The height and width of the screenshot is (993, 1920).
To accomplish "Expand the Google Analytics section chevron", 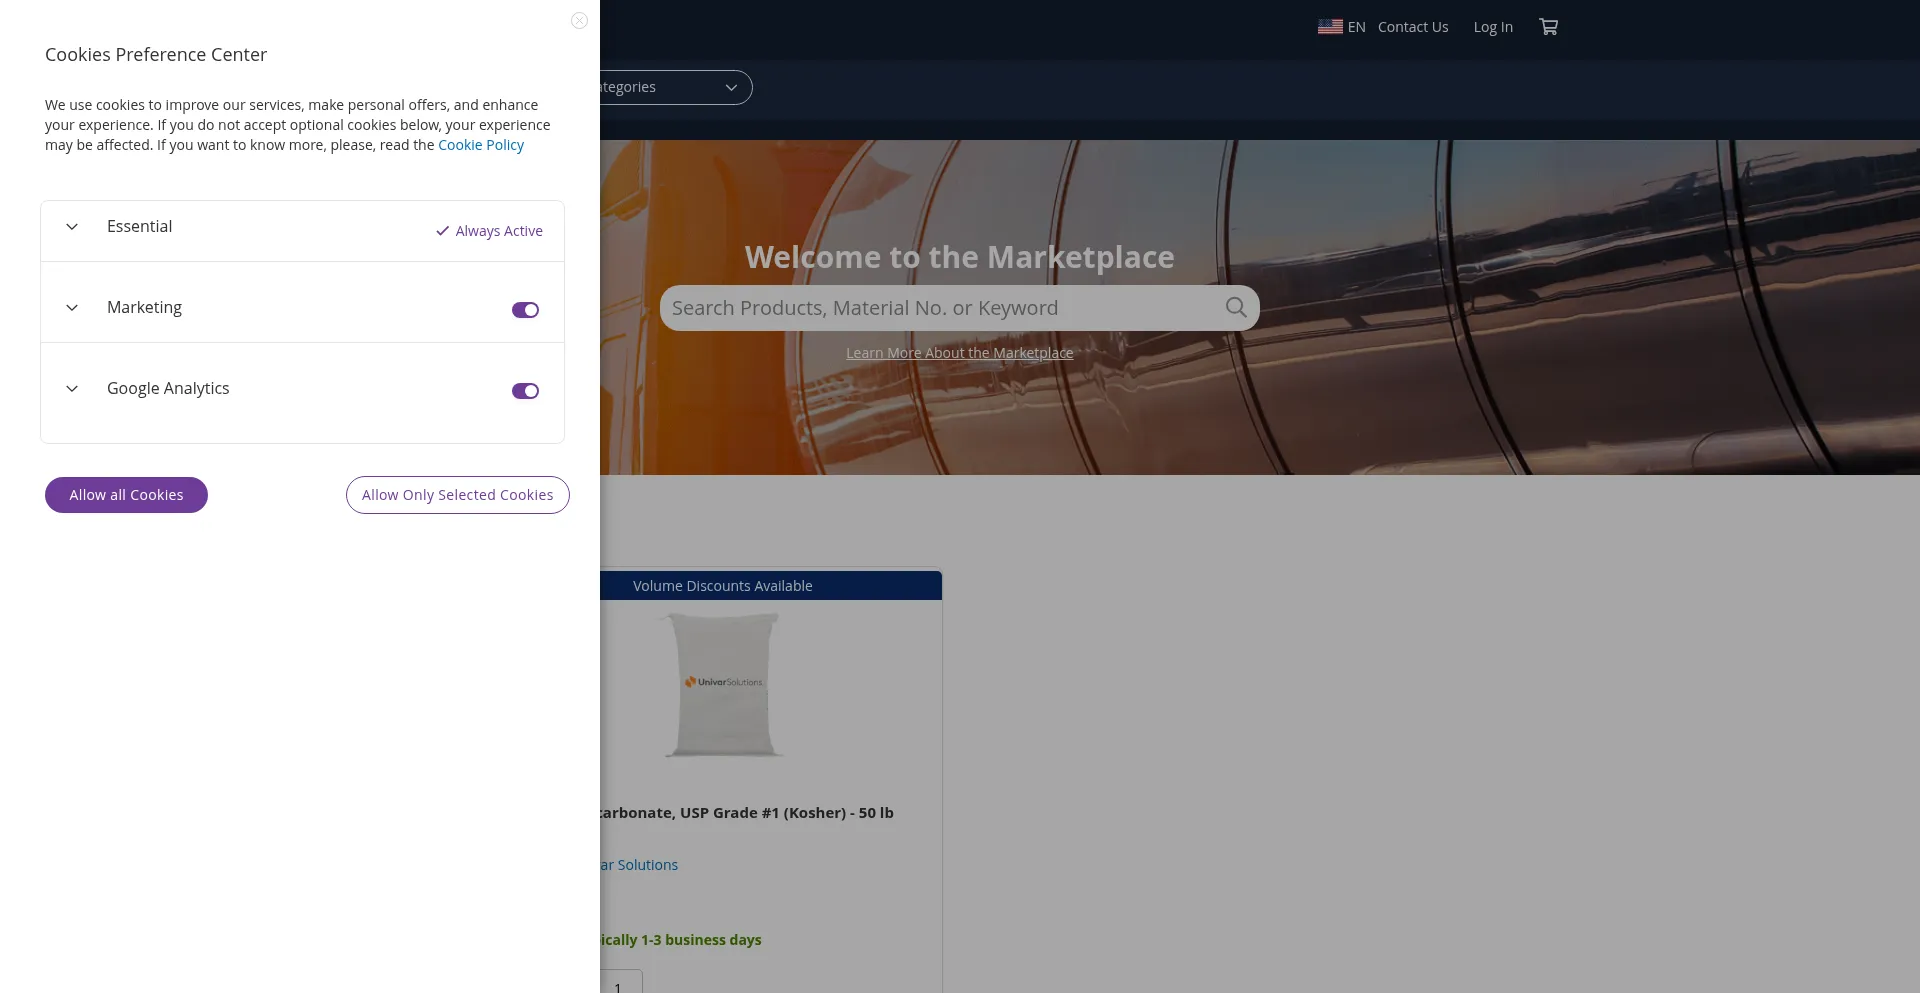I will [x=72, y=389].
